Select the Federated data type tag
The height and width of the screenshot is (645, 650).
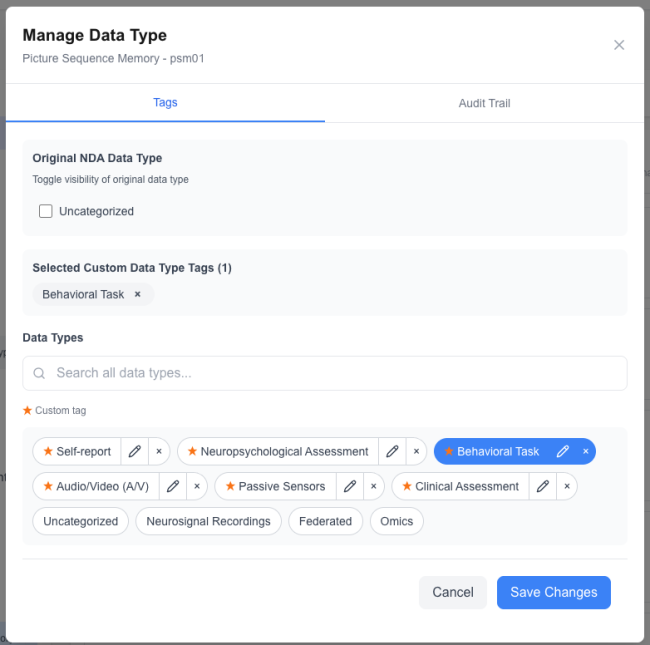pyautogui.click(x=325, y=521)
